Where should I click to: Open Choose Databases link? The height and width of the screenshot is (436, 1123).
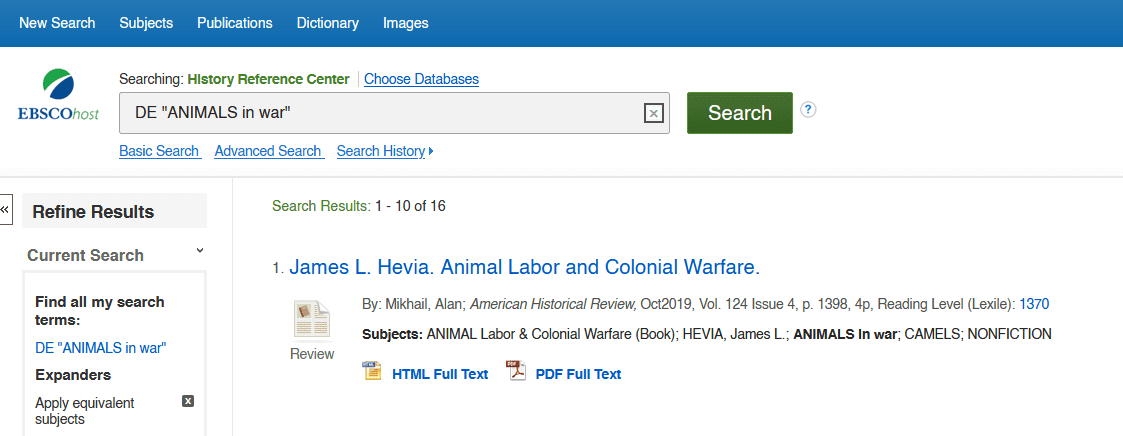421,79
